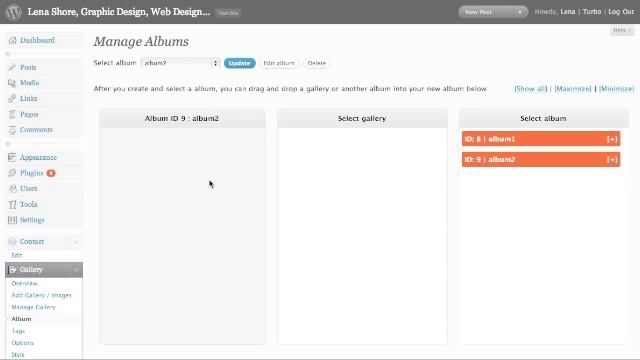This screenshot has height=360, width=640.
Task: Expand album1 with its [+] toggle
Action: 612,139
